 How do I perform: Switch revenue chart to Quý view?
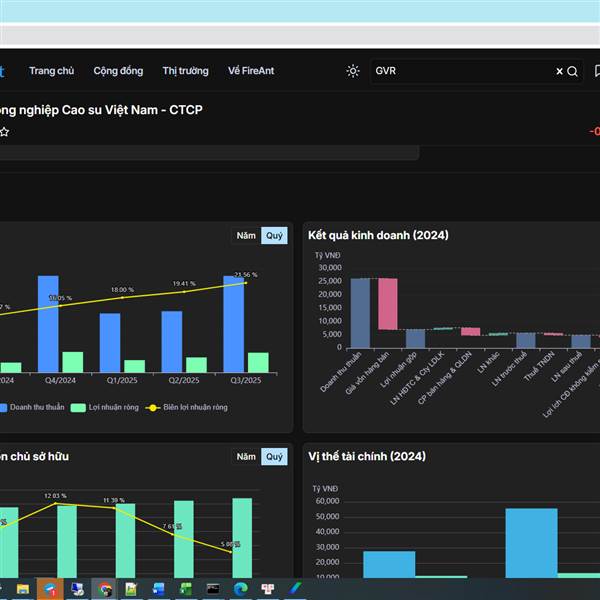tap(274, 236)
